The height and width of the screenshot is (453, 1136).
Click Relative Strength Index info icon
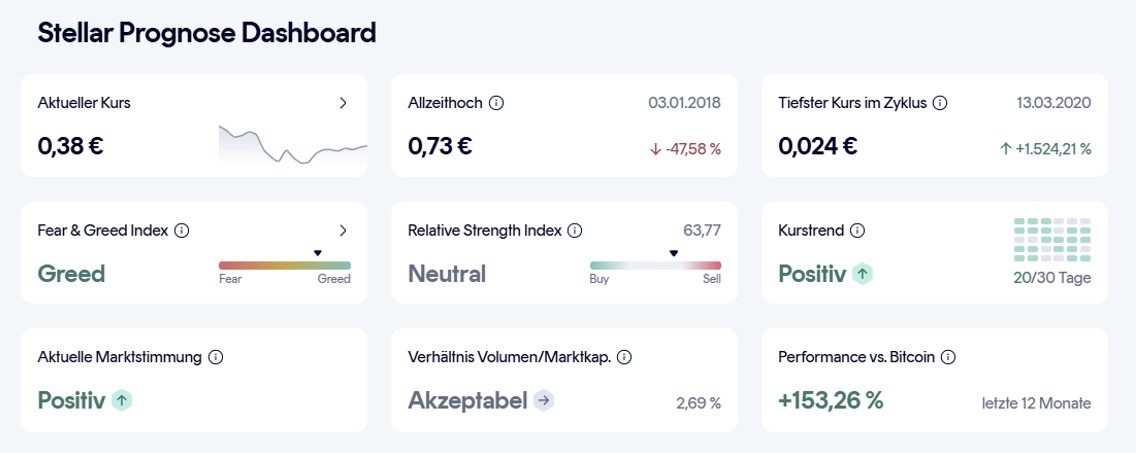[575, 231]
